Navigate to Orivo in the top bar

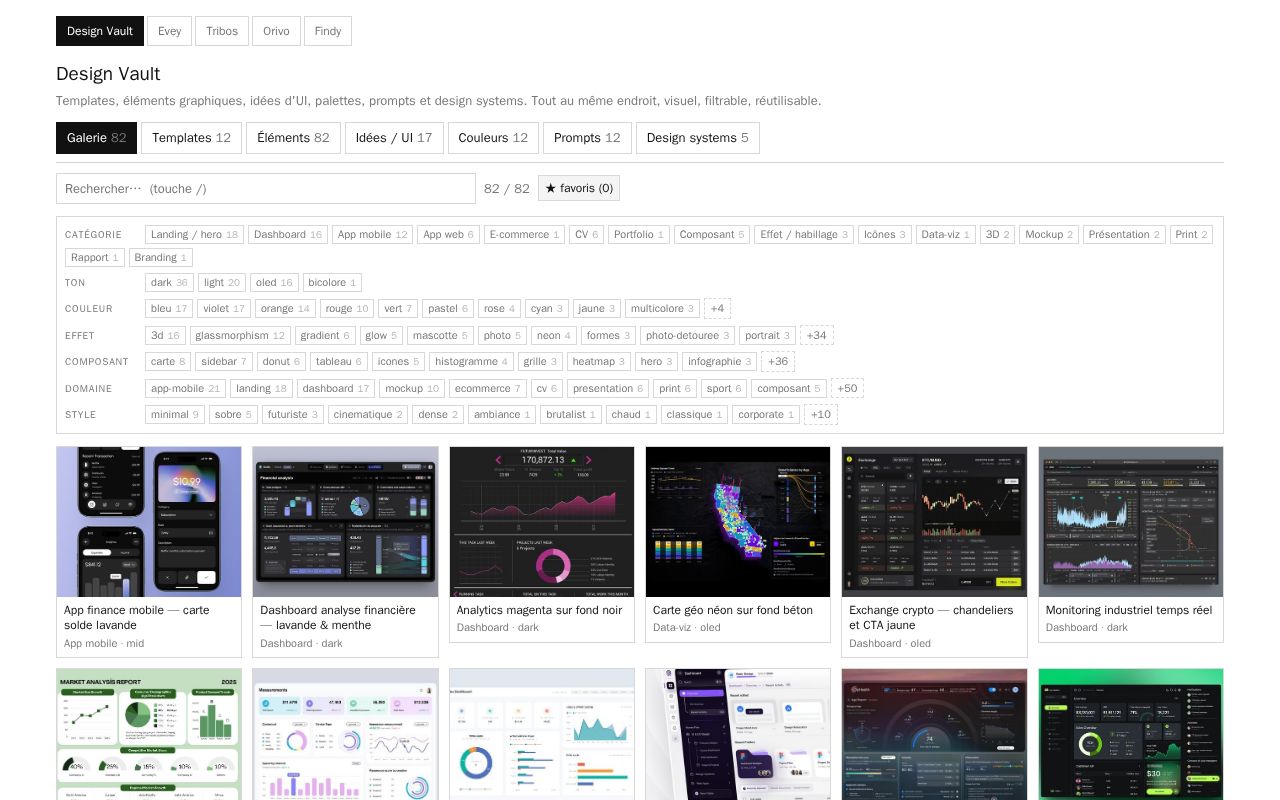[276, 31]
